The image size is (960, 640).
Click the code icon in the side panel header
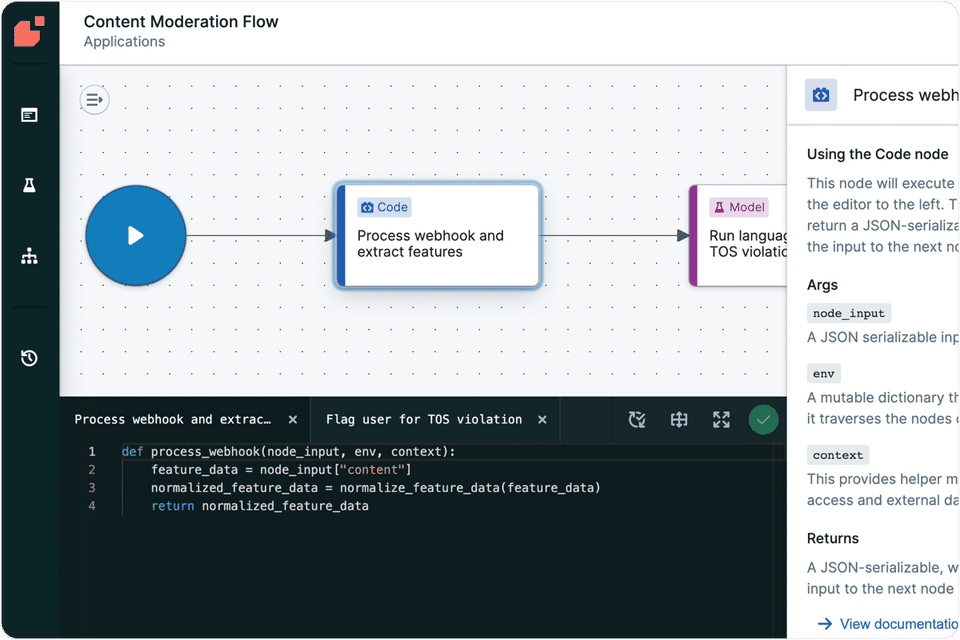(x=820, y=95)
